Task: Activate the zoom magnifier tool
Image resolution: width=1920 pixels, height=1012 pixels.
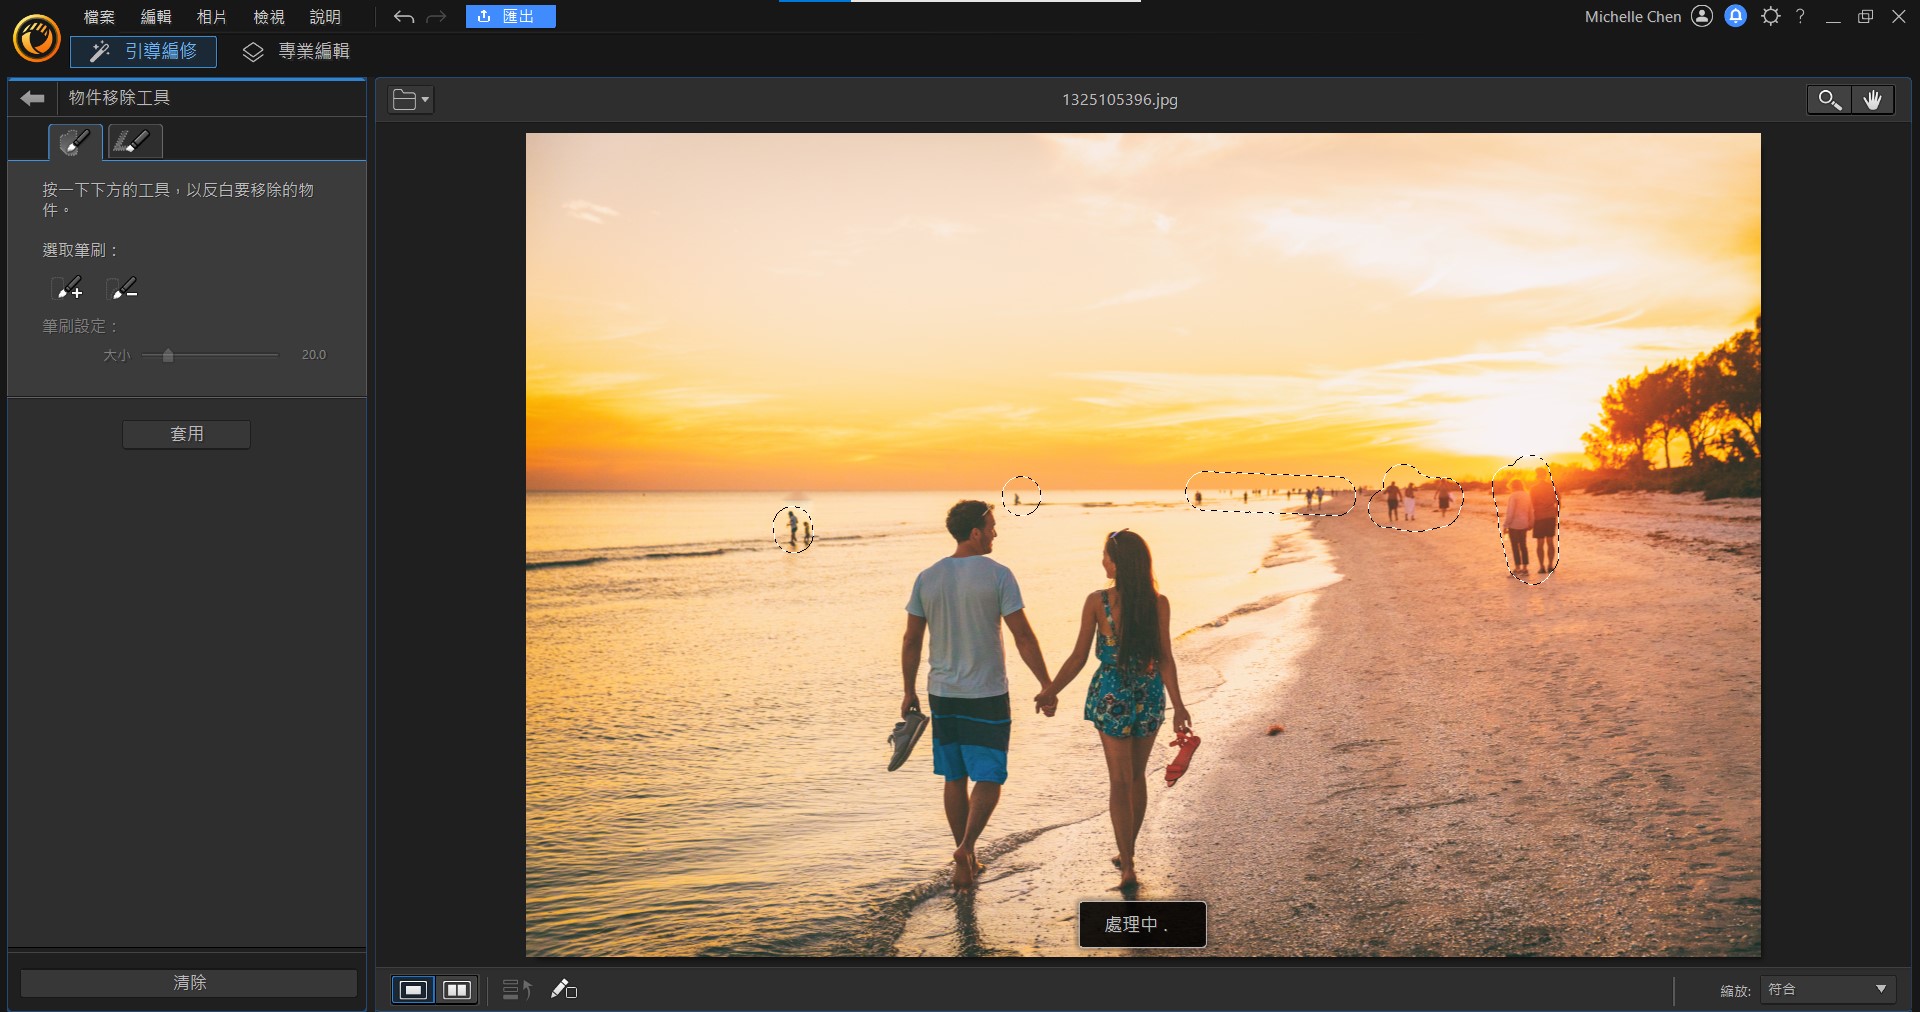Action: coord(1828,100)
